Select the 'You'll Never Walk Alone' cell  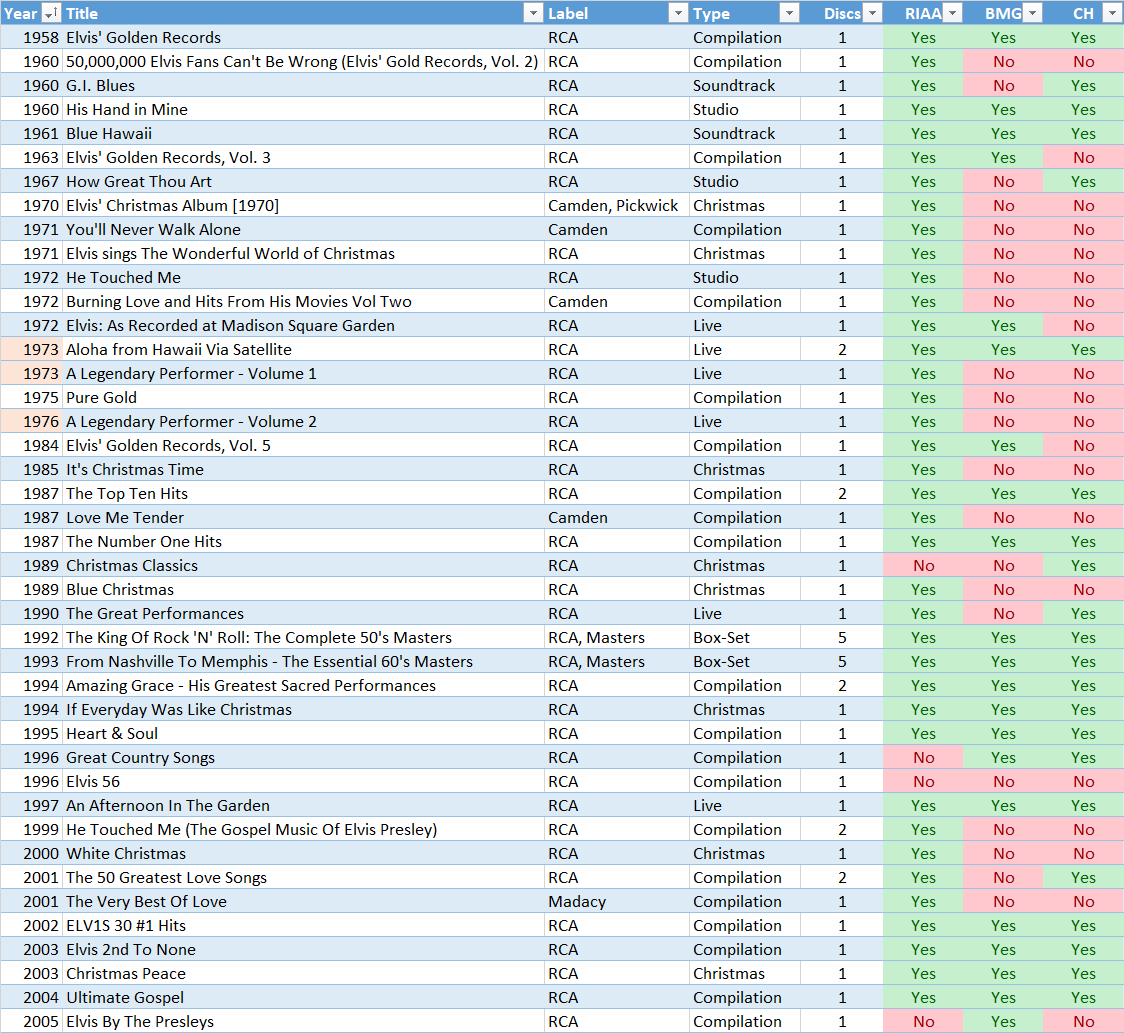303,229
